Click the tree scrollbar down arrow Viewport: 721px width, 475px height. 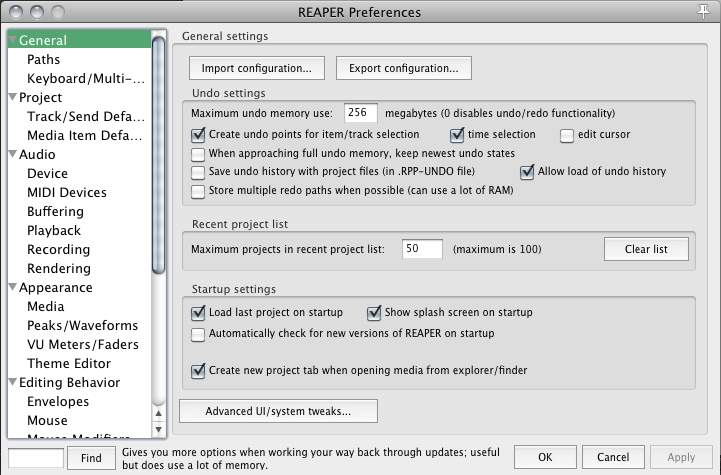click(158, 430)
